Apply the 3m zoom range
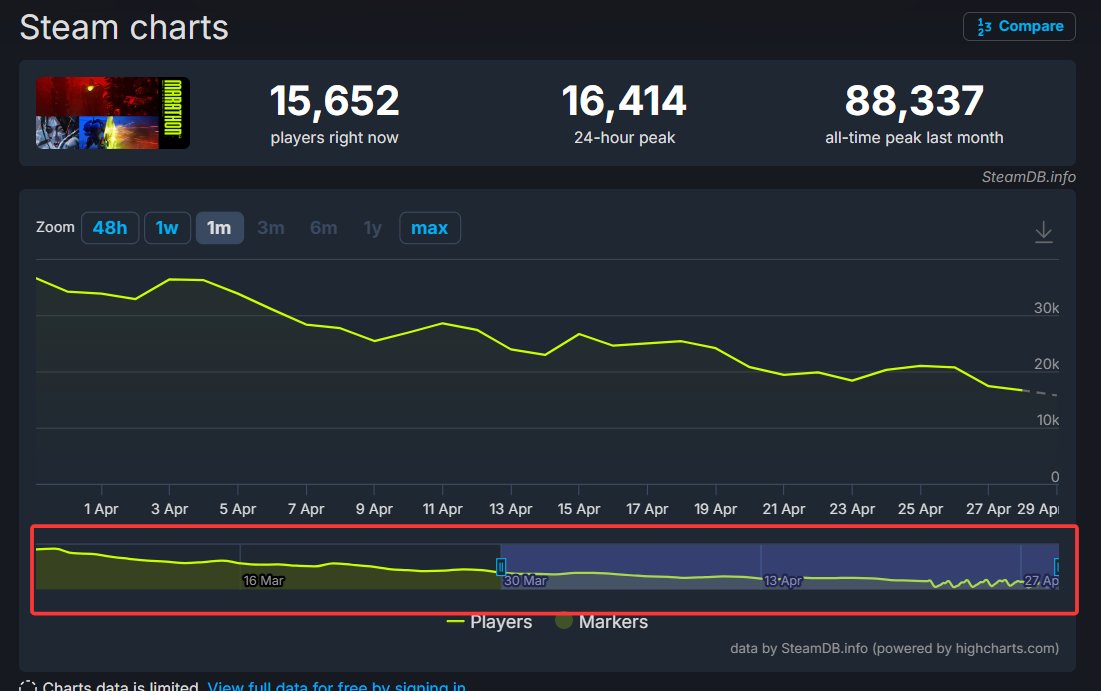The height and width of the screenshot is (691, 1101). (x=271, y=227)
